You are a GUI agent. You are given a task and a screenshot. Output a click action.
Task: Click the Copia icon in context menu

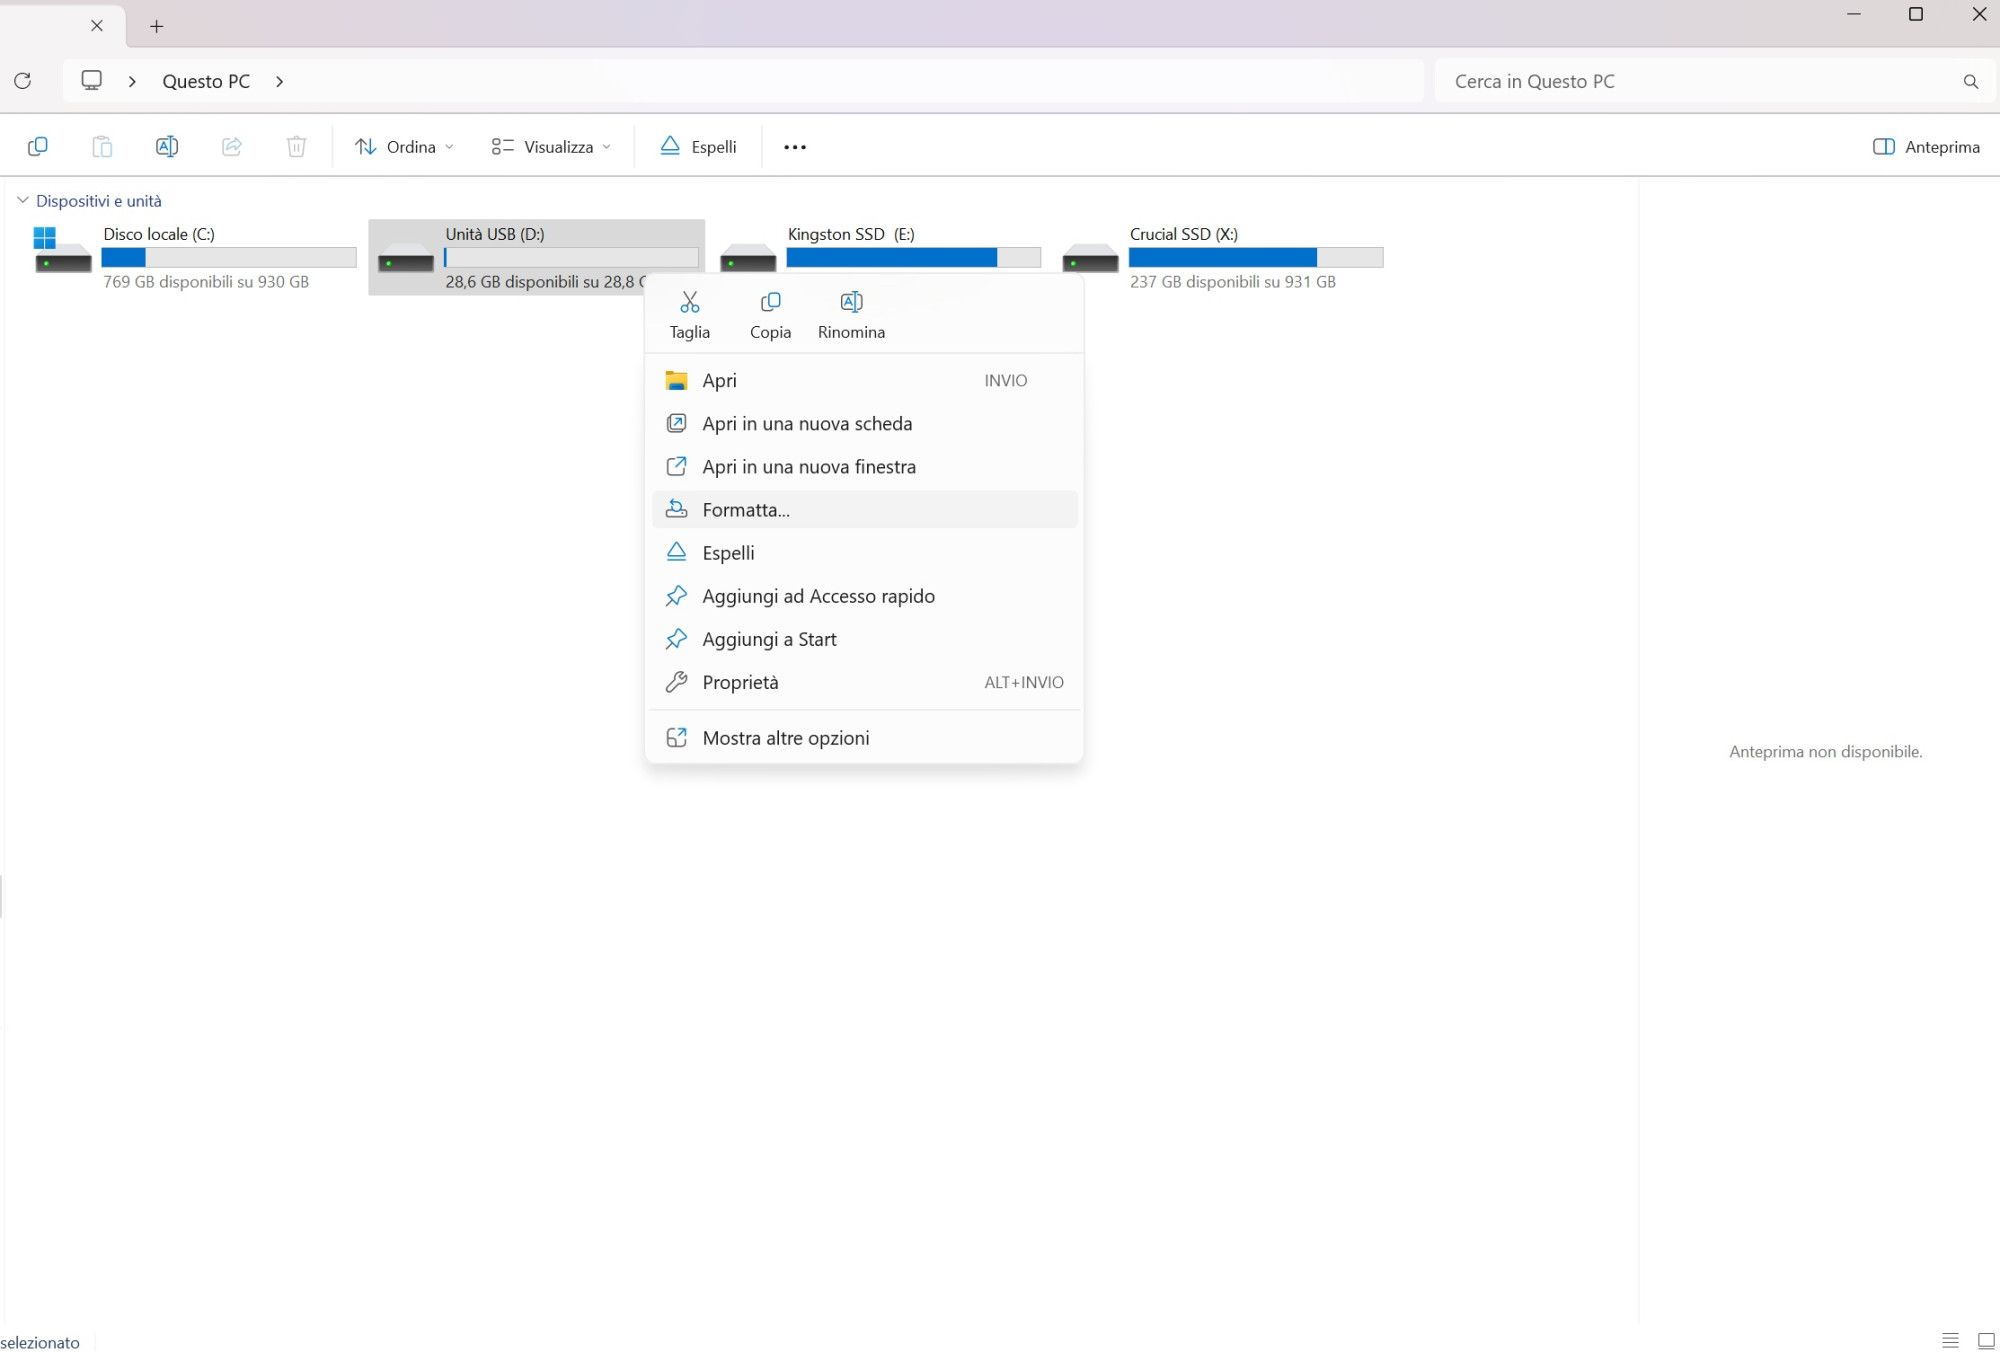(x=770, y=302)
